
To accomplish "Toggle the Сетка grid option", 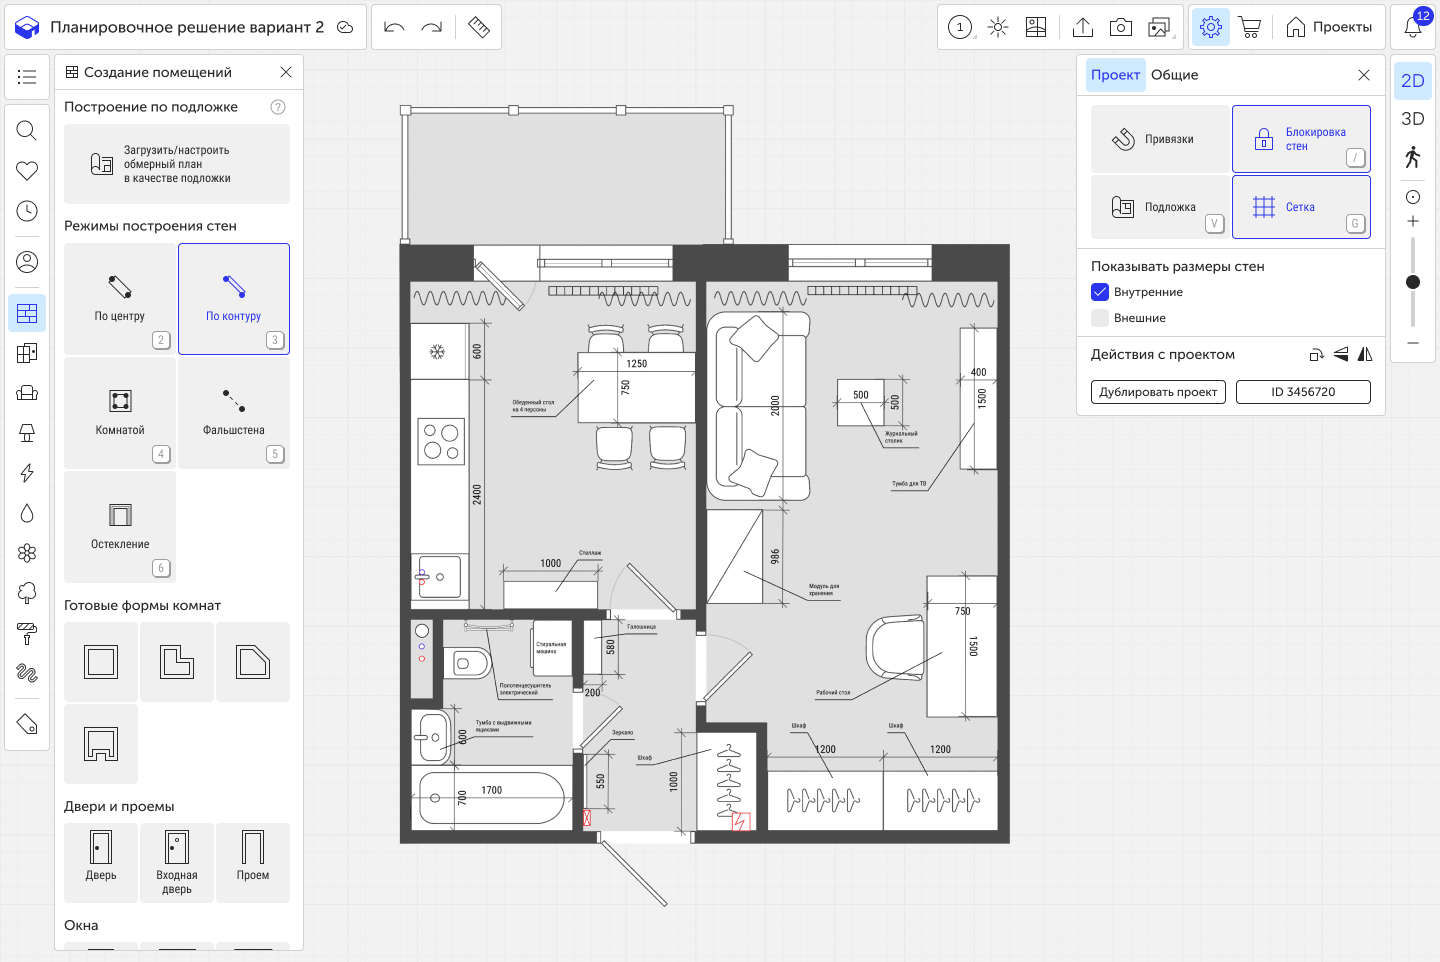I will [1301, 207].
